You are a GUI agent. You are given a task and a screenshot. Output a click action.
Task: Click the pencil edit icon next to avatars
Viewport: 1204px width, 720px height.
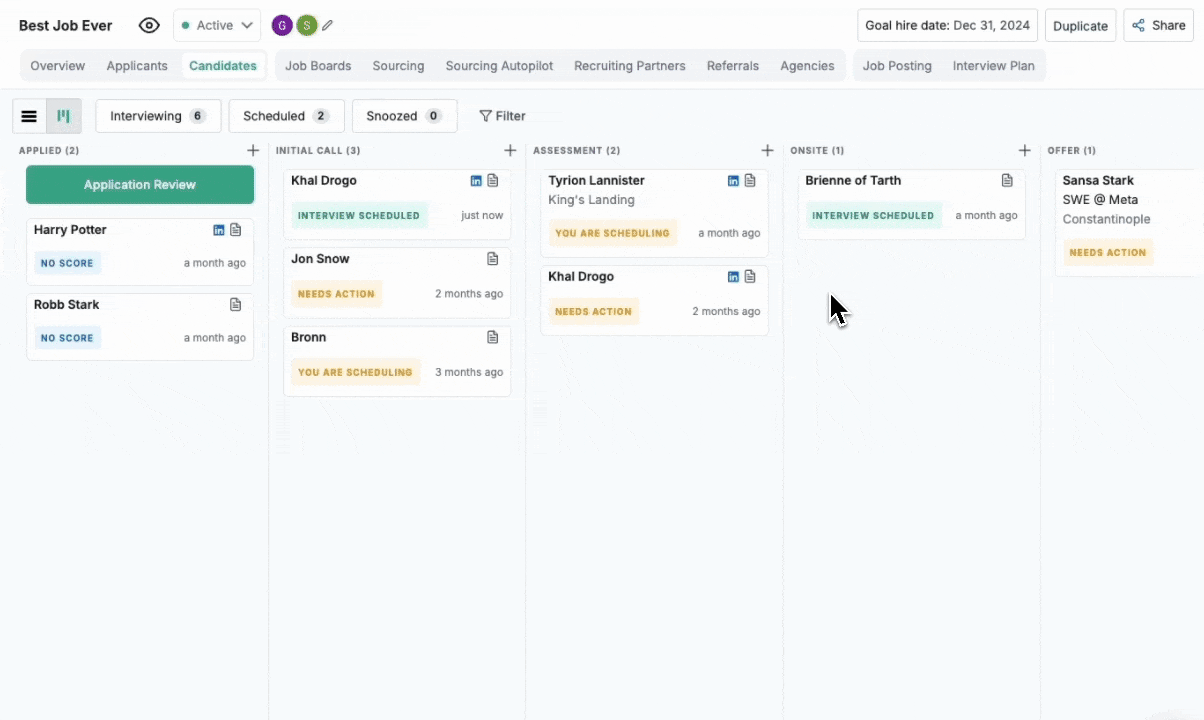pyautogui.click(x=327, y=26)
